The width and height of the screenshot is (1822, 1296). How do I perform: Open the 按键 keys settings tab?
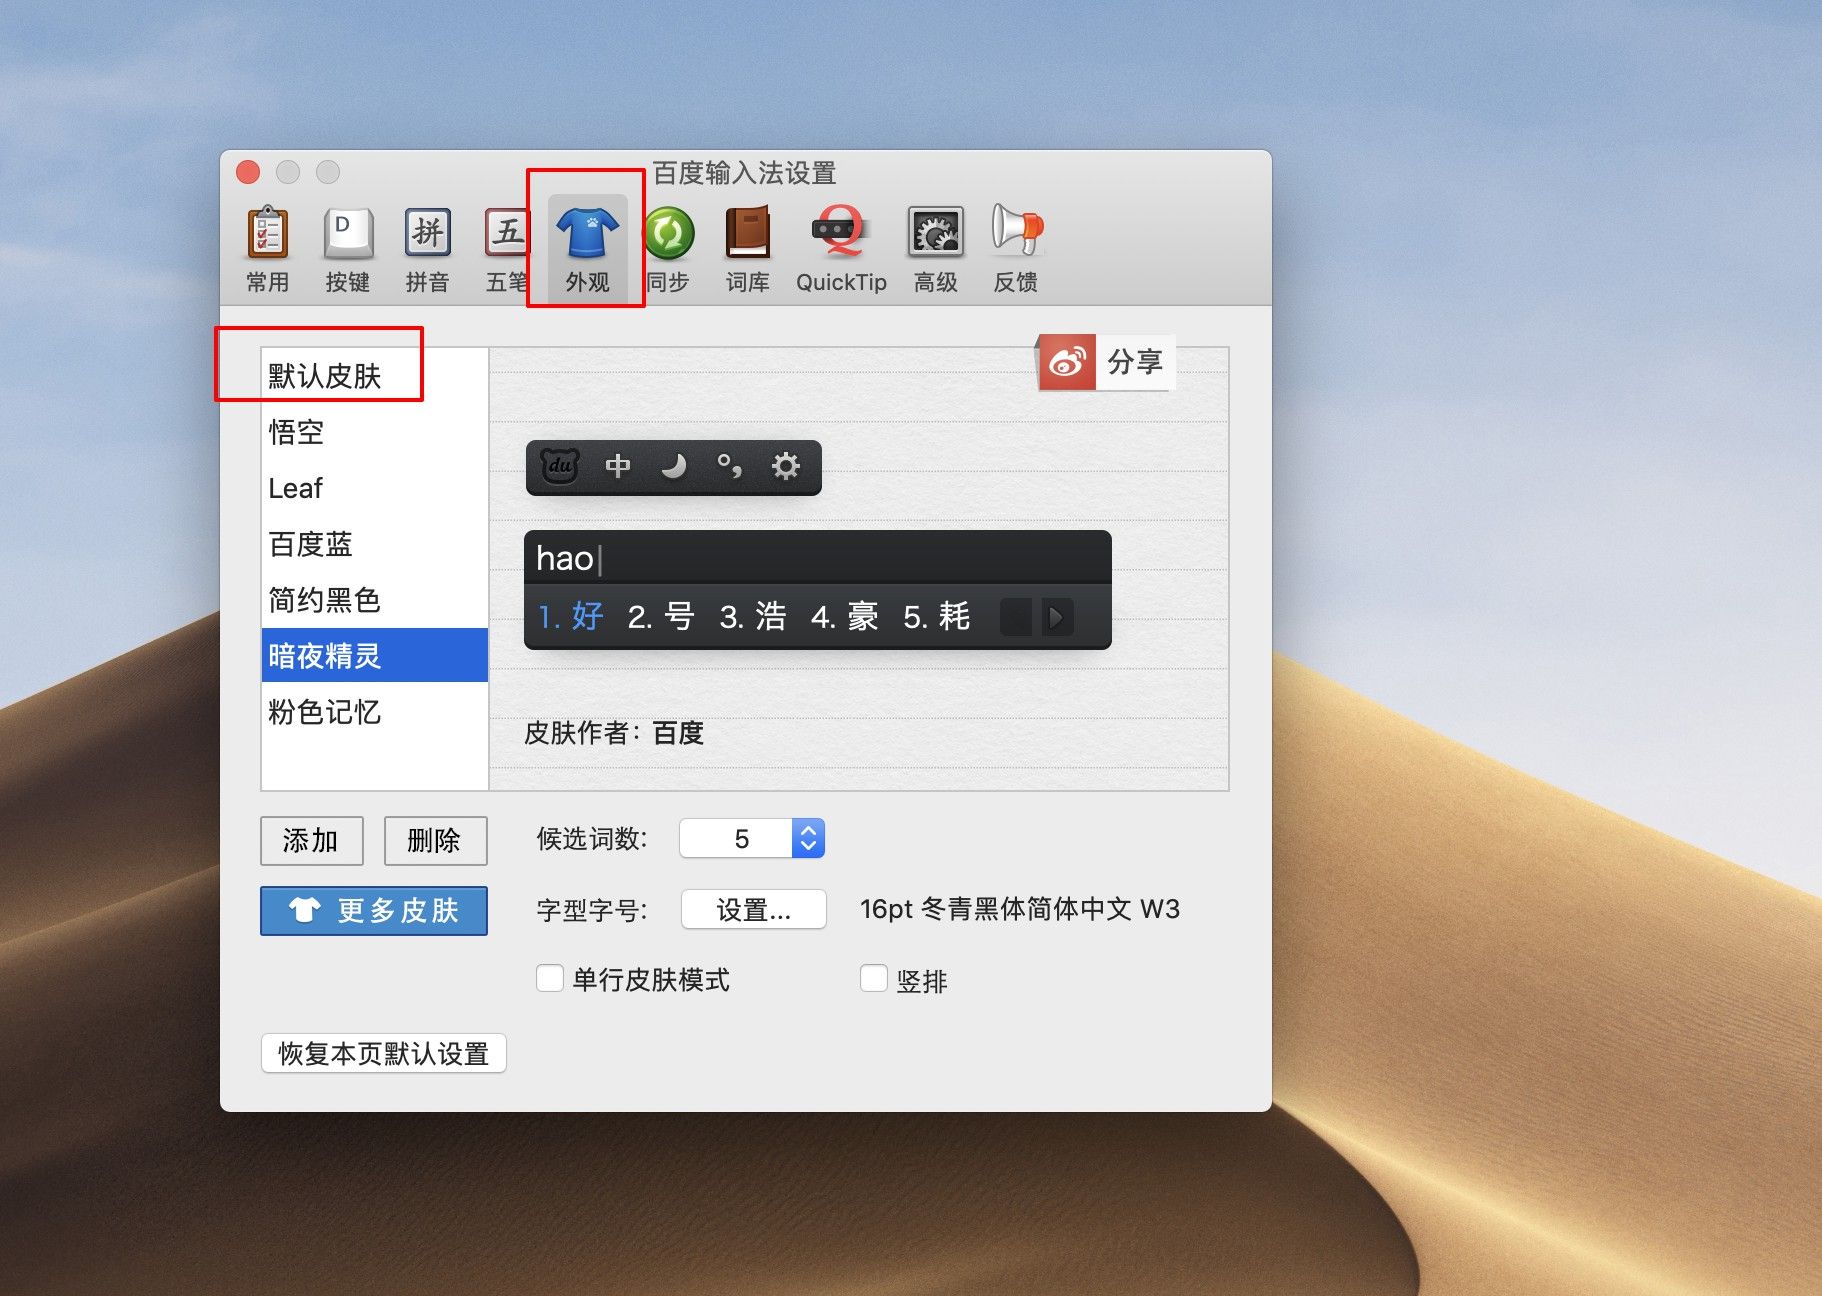tap(348, 249)
